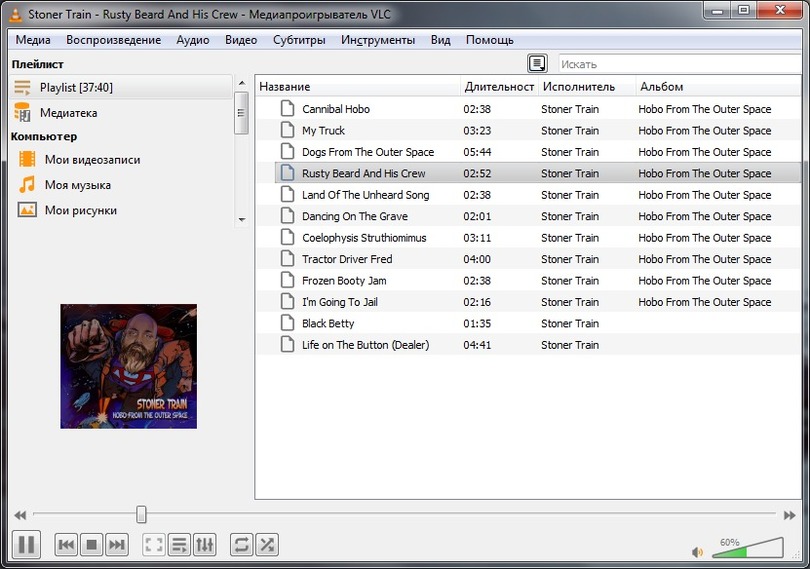Screen dimensions: 810x569
Task: Open extended settings equalizer icon
Action: point(205,544)
